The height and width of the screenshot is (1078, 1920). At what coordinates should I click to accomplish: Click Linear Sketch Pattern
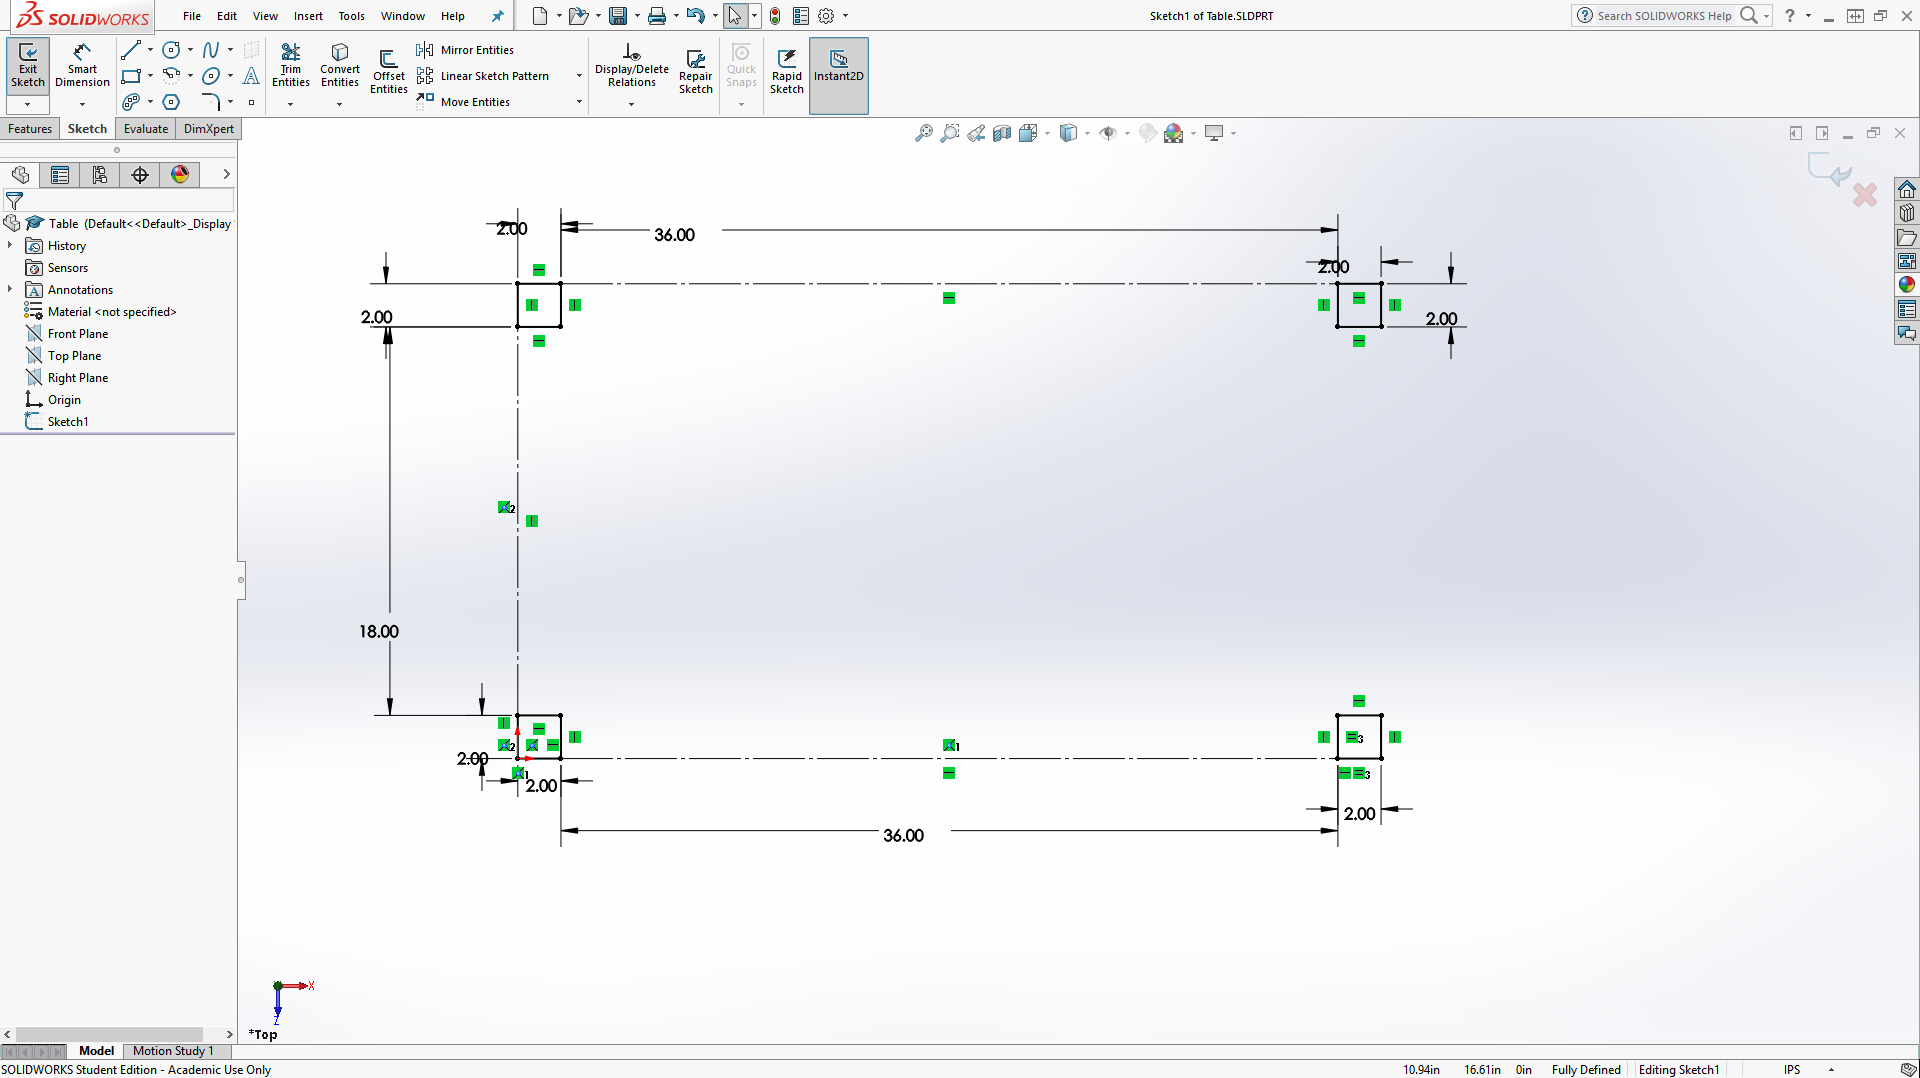[484, 76]
